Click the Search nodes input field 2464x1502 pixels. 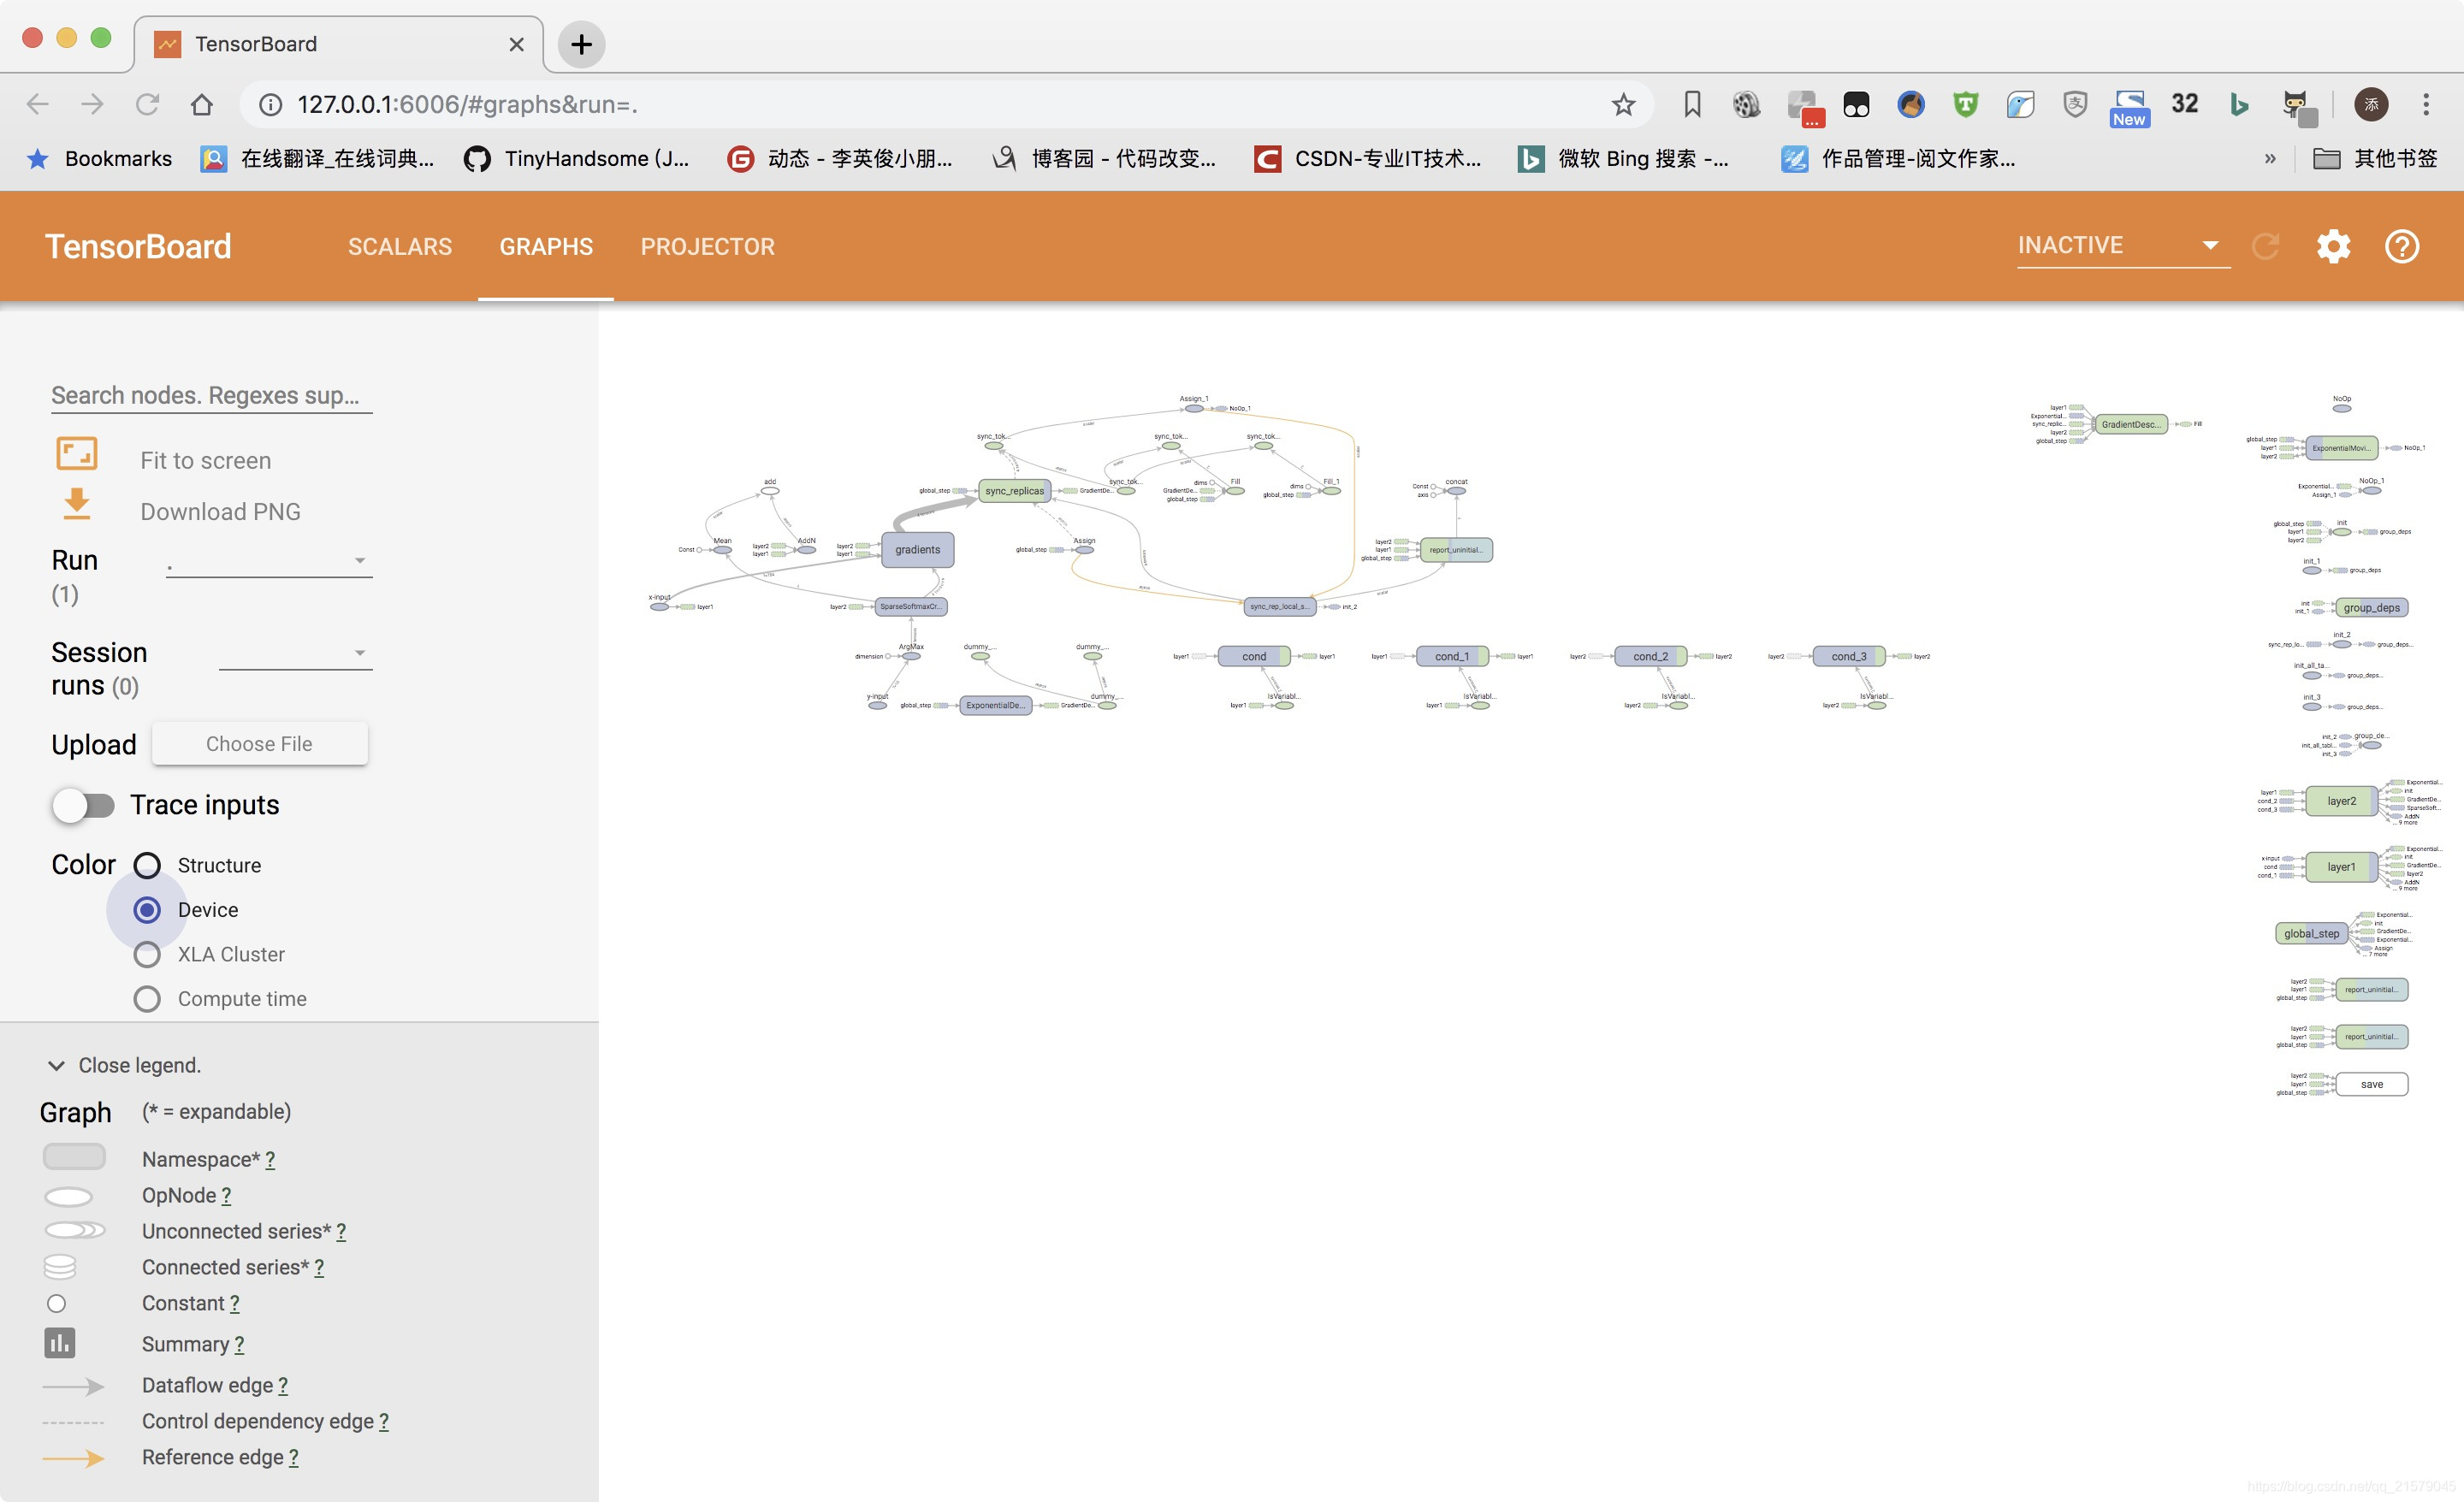[x=211, y=396]
